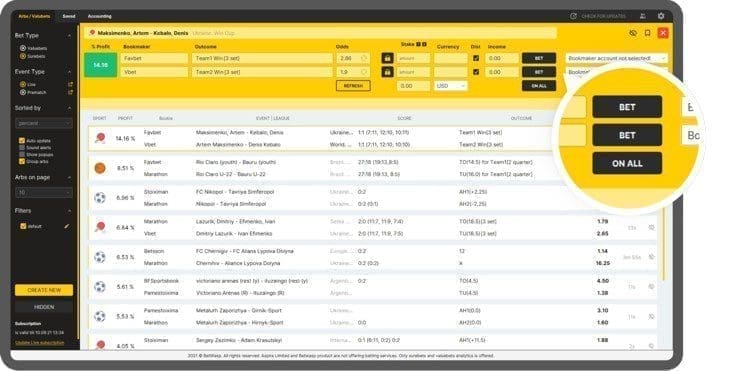Screen dimensions: 740x371
Task: Click the hide icon on the Lazurik - Efimenko row
Action: 651,228
